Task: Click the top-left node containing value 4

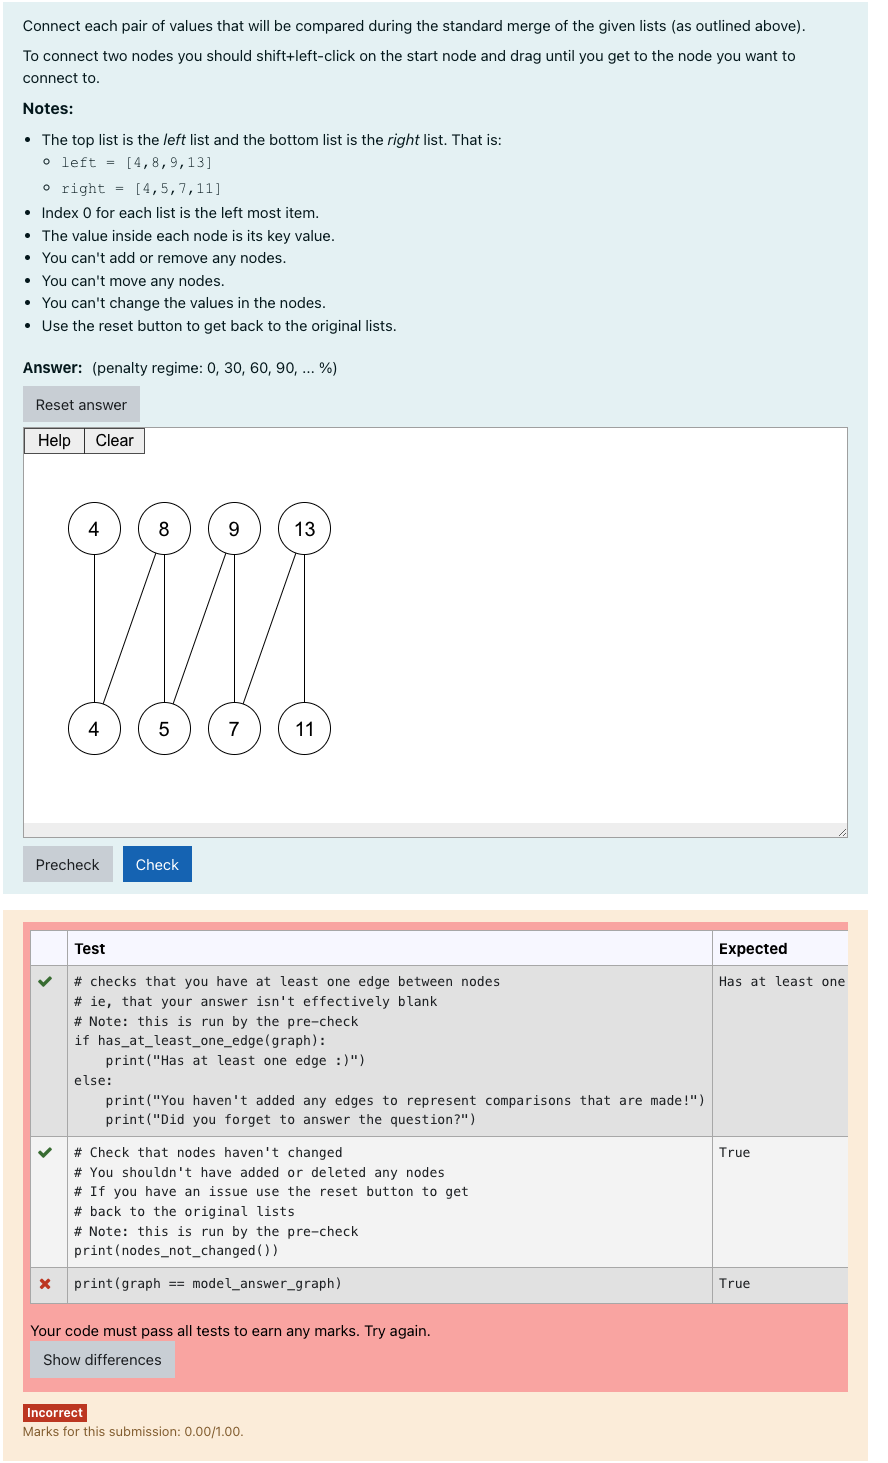Action: pyautogui.click(x=94, y=528)
